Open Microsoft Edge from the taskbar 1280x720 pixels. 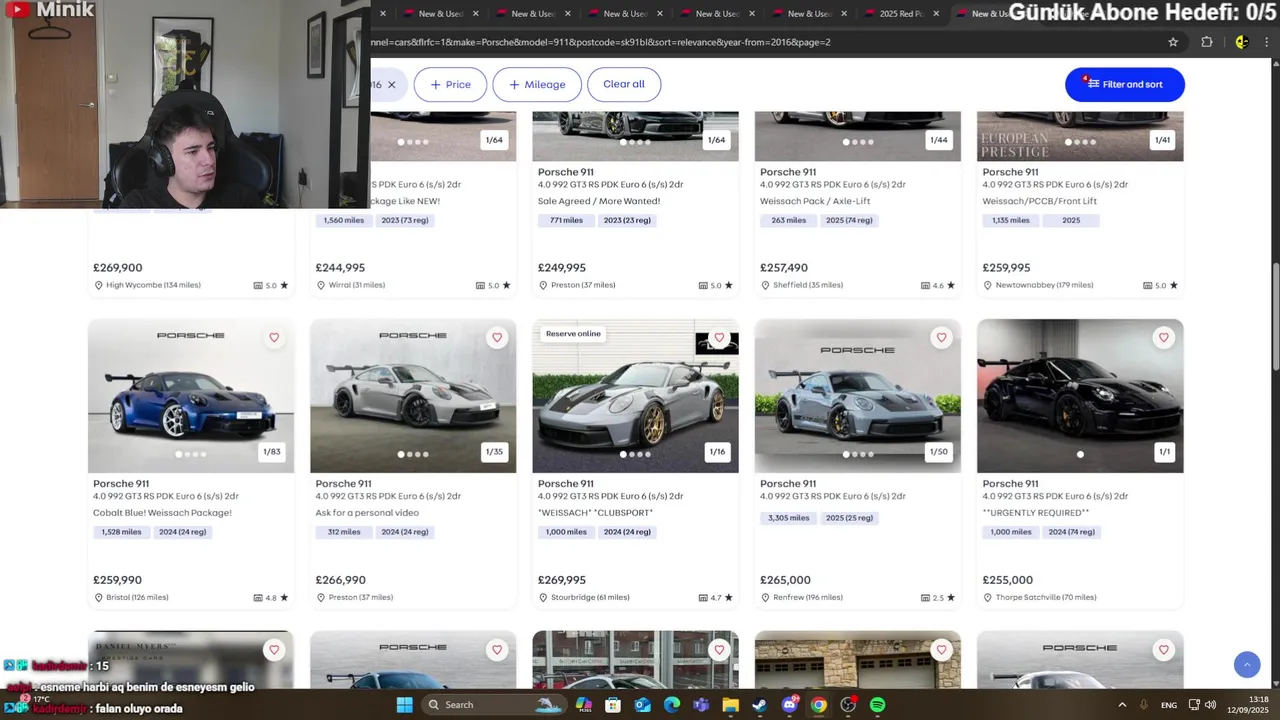(x=672, y=705)
